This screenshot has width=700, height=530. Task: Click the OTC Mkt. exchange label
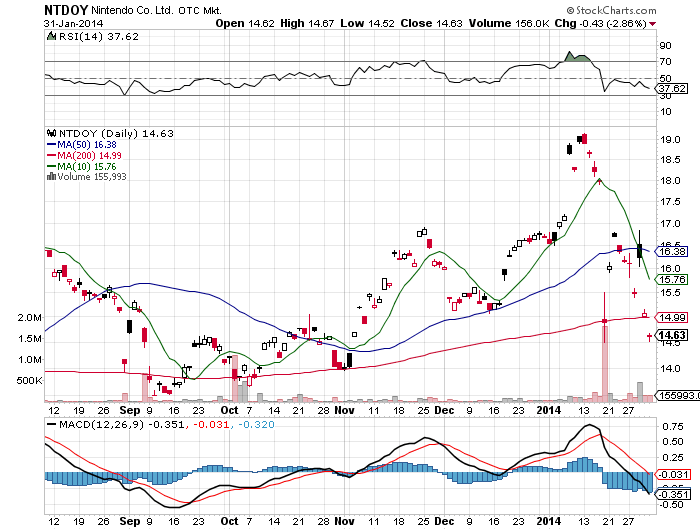200,10
